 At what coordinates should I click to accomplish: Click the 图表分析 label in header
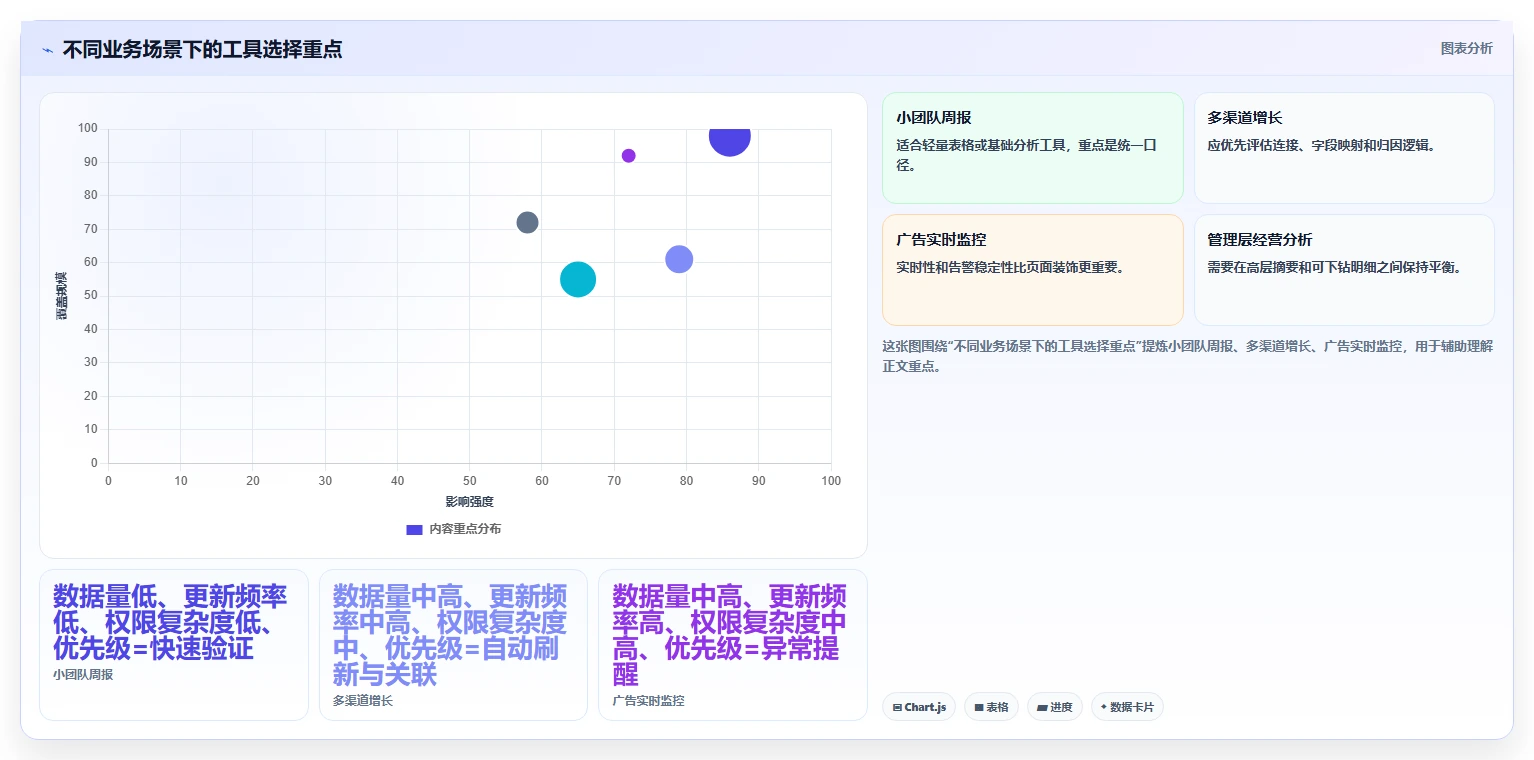(x=1466, y=48)
